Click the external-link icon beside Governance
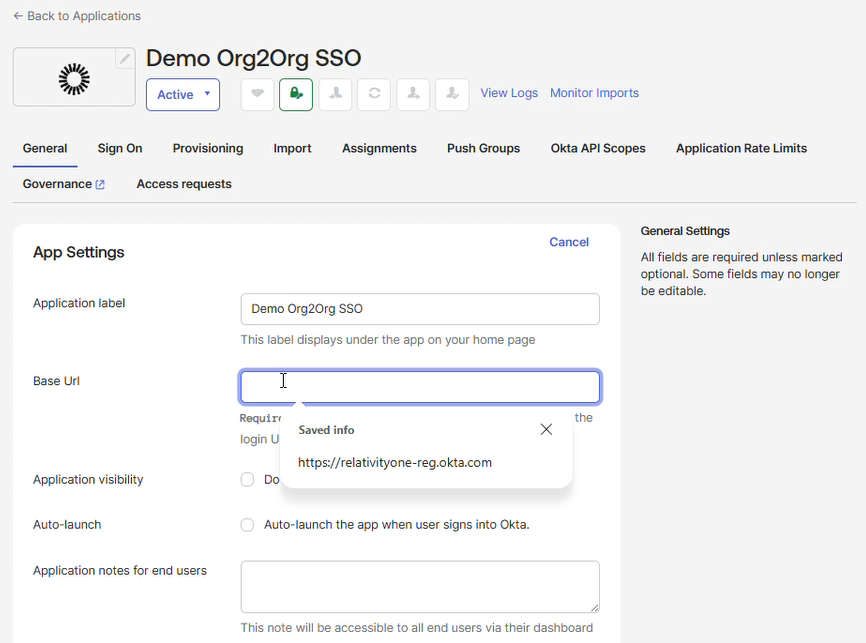The height and width of the screenshot is (643, 866). coord(100,185)
